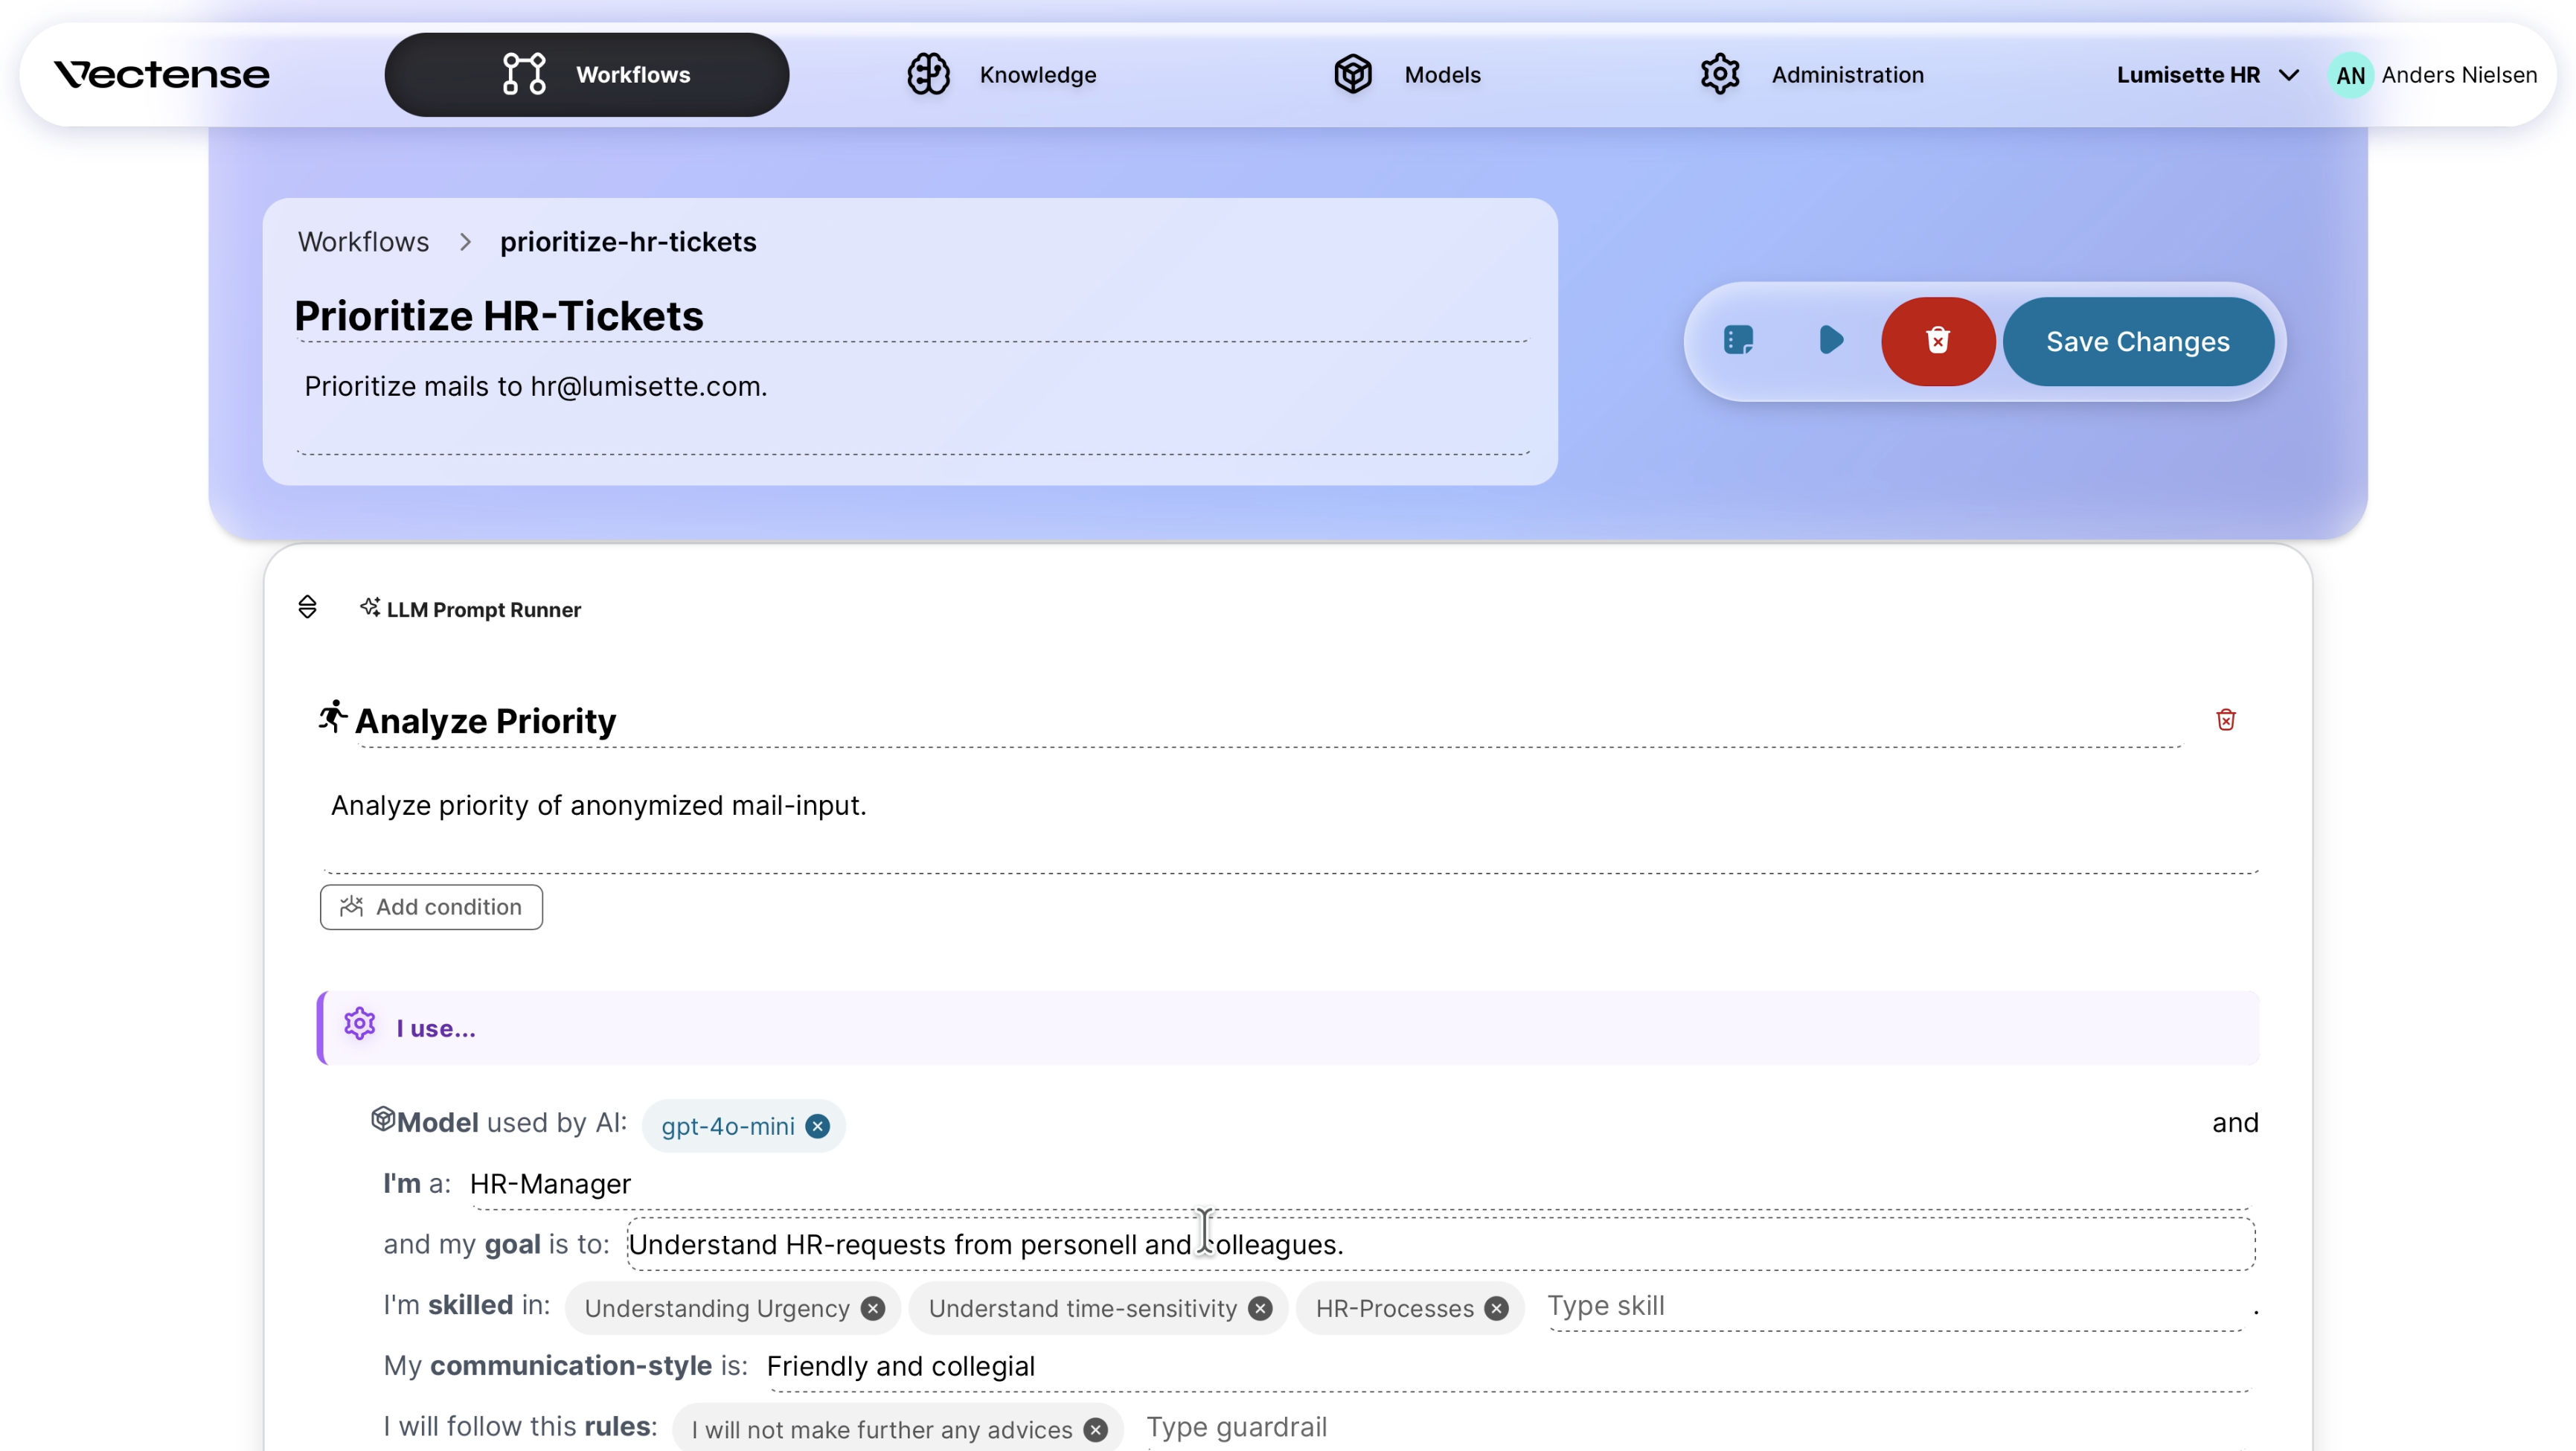Open the Workflows breadcrumb link
The height and width of the screenshot is (1451, 2576).
pyautogui.click(x=363, y=241)
